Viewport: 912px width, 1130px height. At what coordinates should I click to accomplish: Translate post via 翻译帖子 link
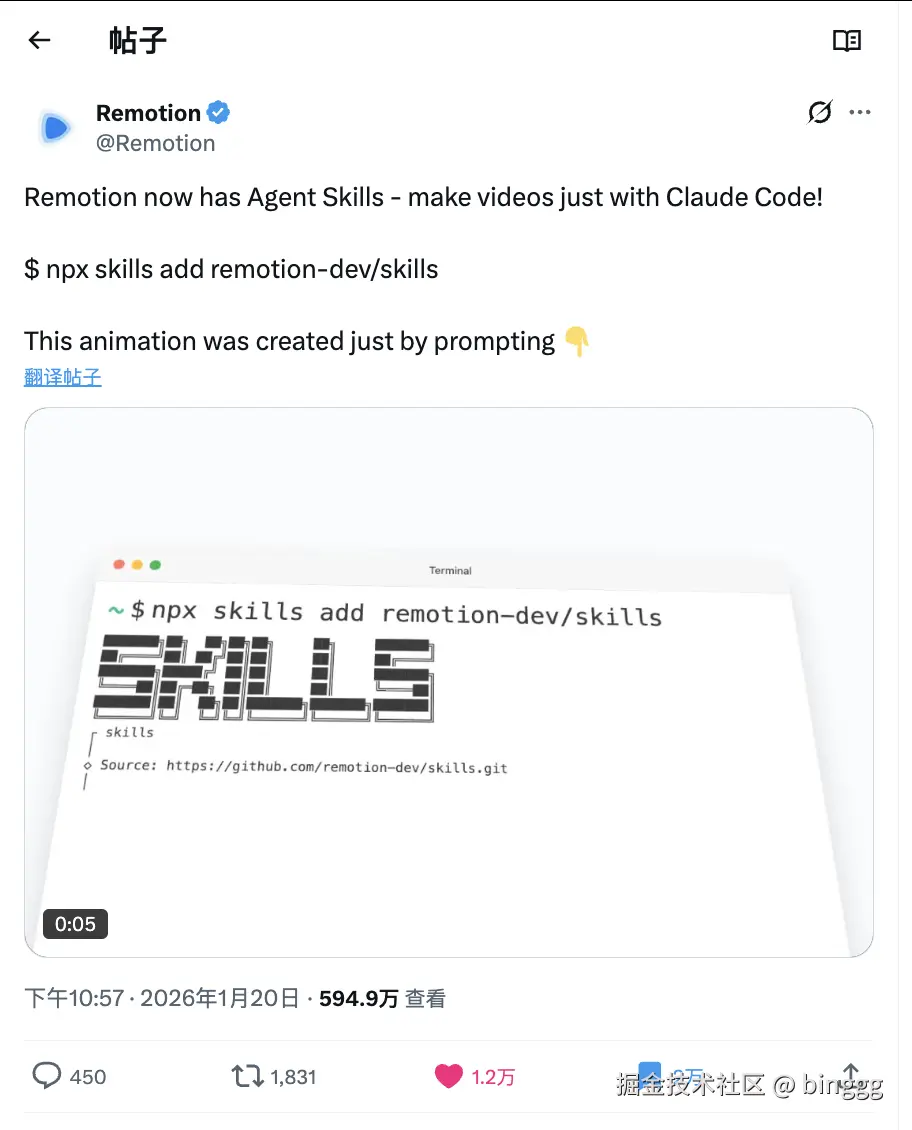(63, 377)
